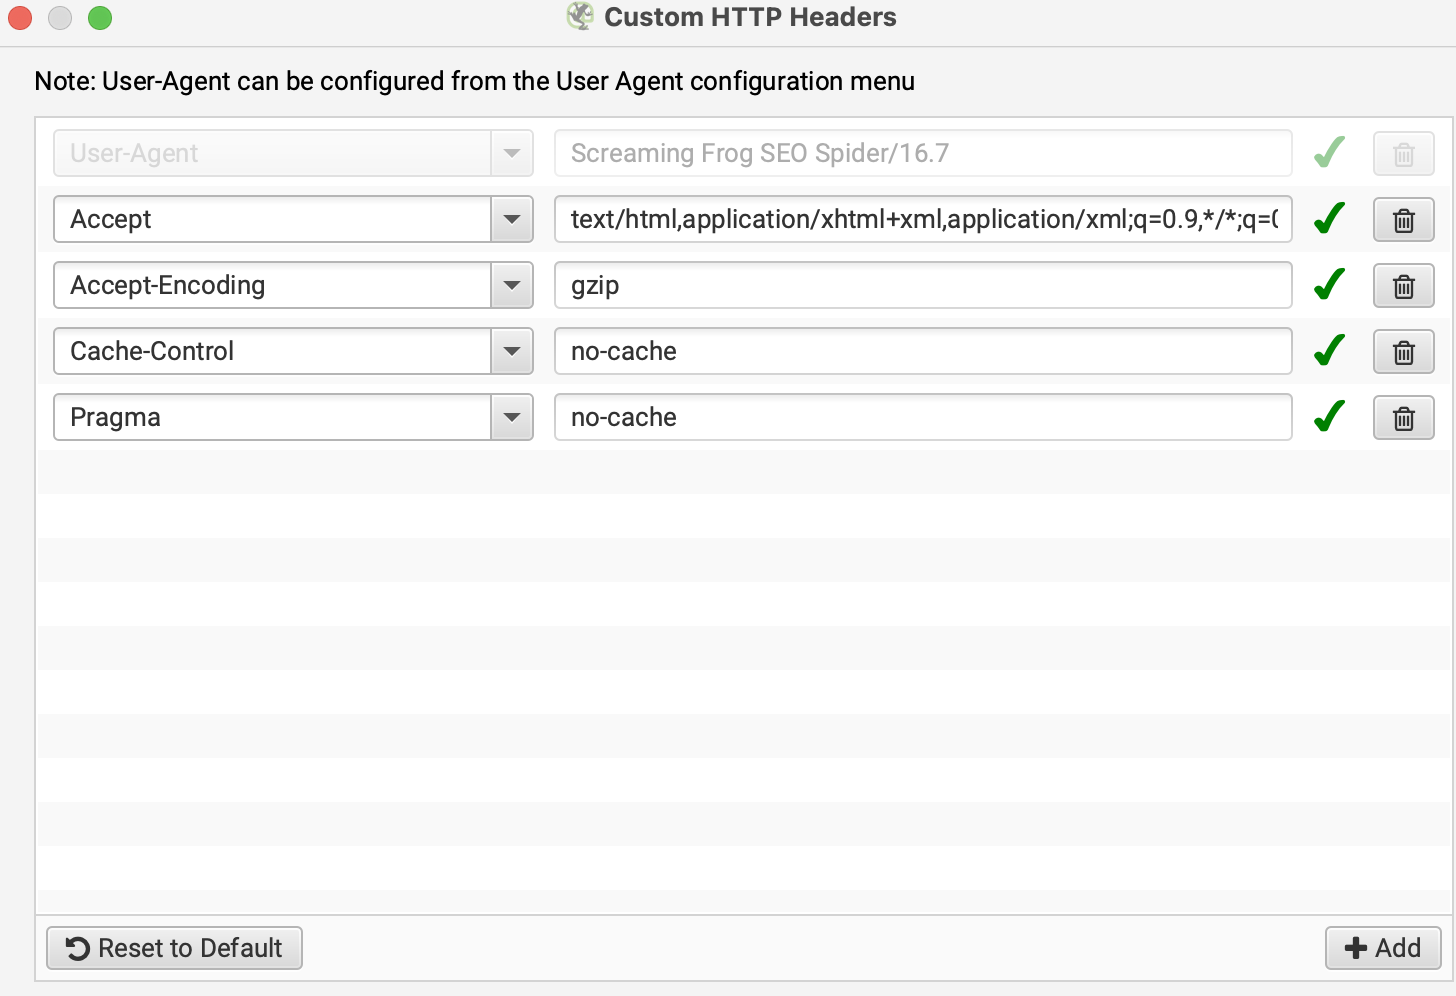
Task: Click the faded checkmark beside User-Agent
Action: pyautogui.click(x=1329, y=152)
